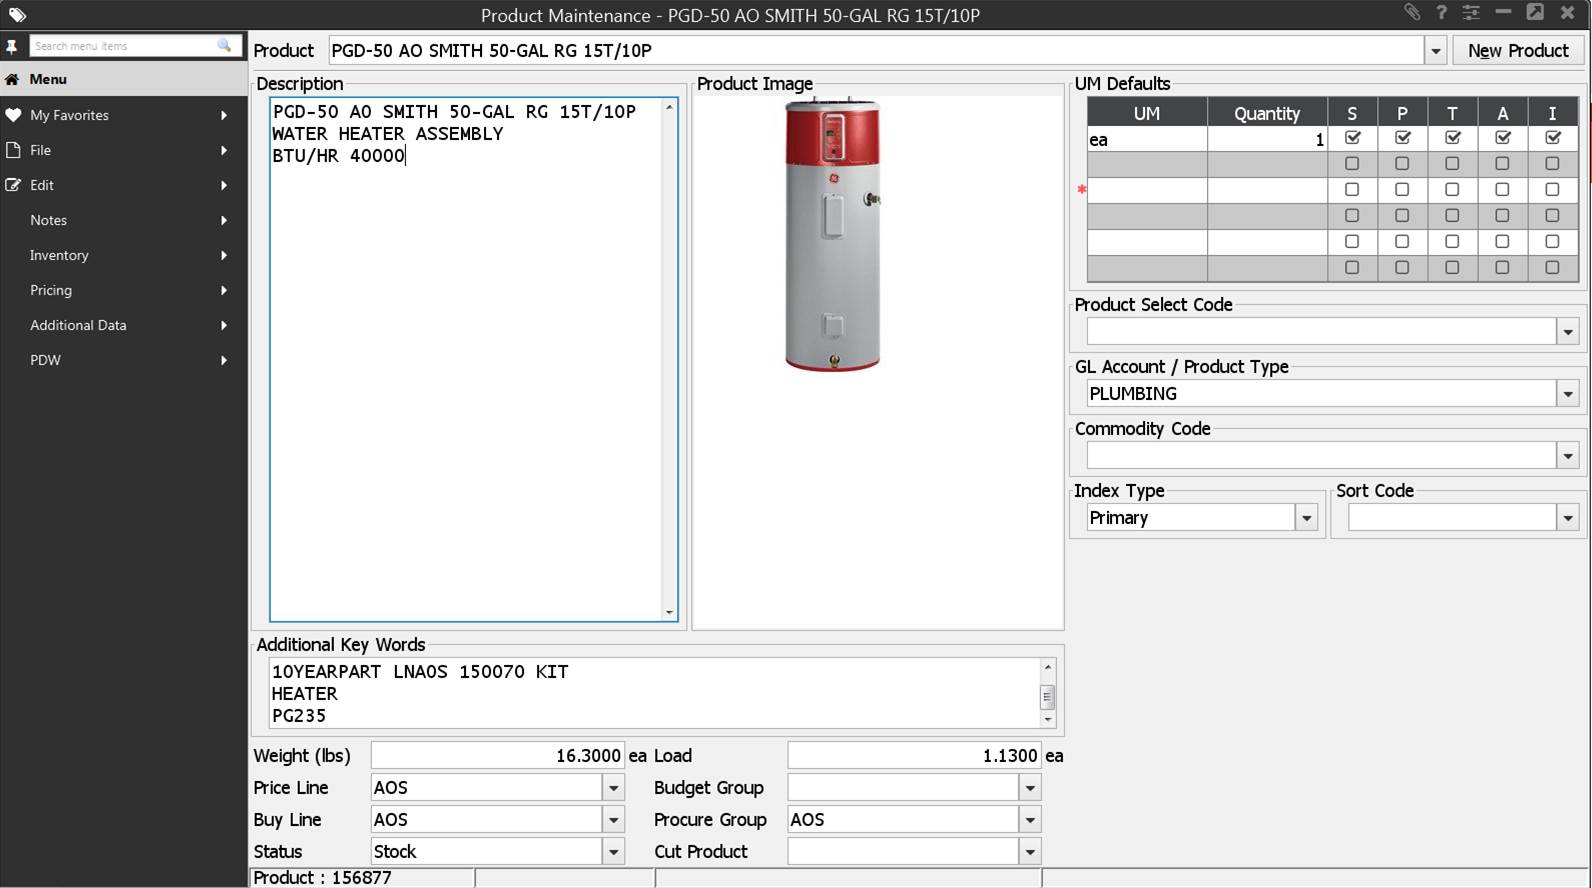
Task: Open the help question mark icon
Action: point(1441,12)
